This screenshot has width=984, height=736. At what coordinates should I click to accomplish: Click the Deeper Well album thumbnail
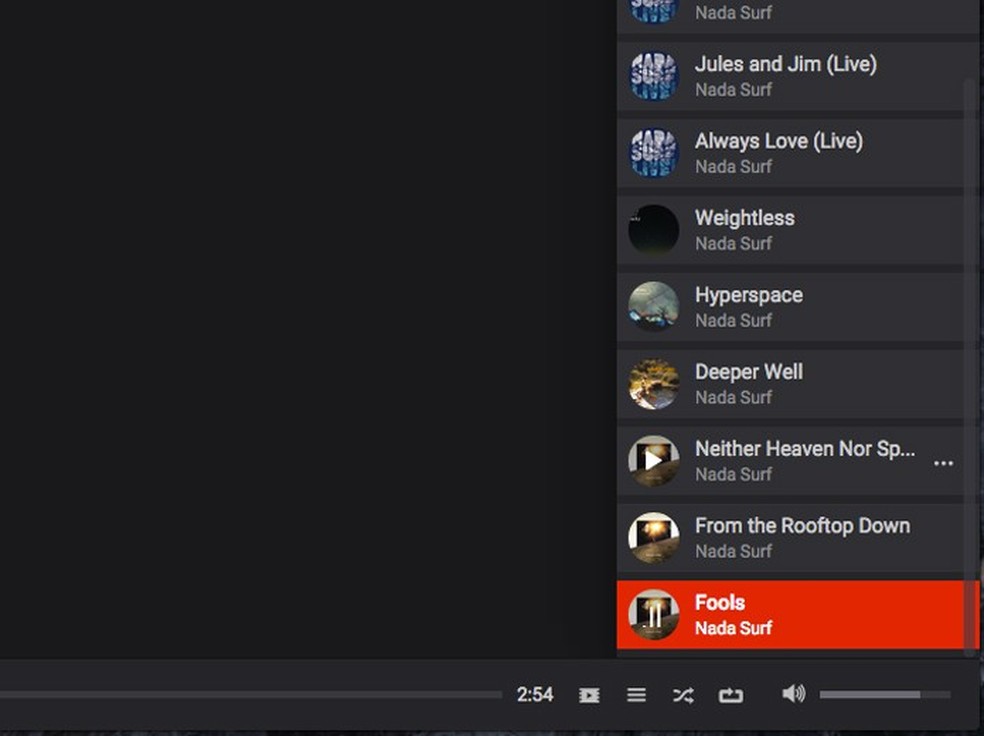click(x=653, y=384)
